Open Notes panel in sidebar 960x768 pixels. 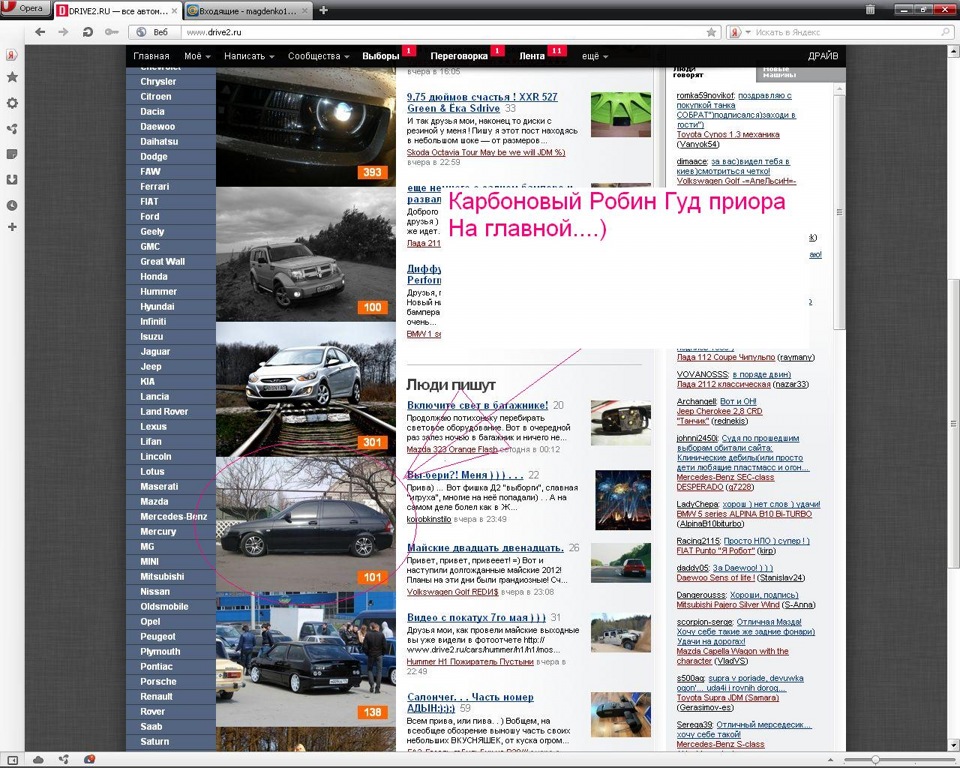[x=12, y=154]
